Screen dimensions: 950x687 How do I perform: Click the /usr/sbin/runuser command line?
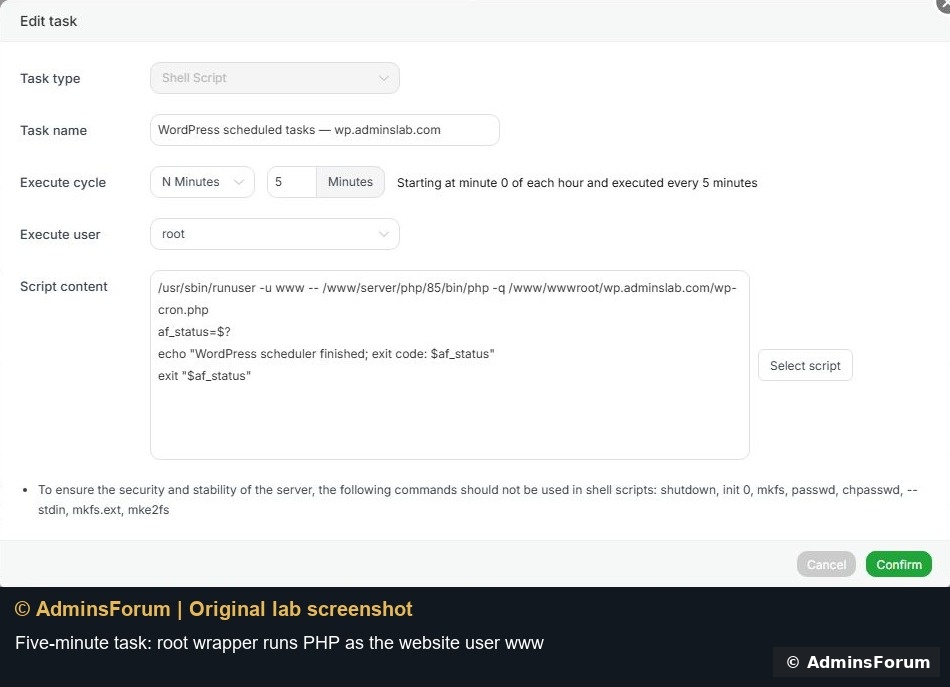coord(447,299)
